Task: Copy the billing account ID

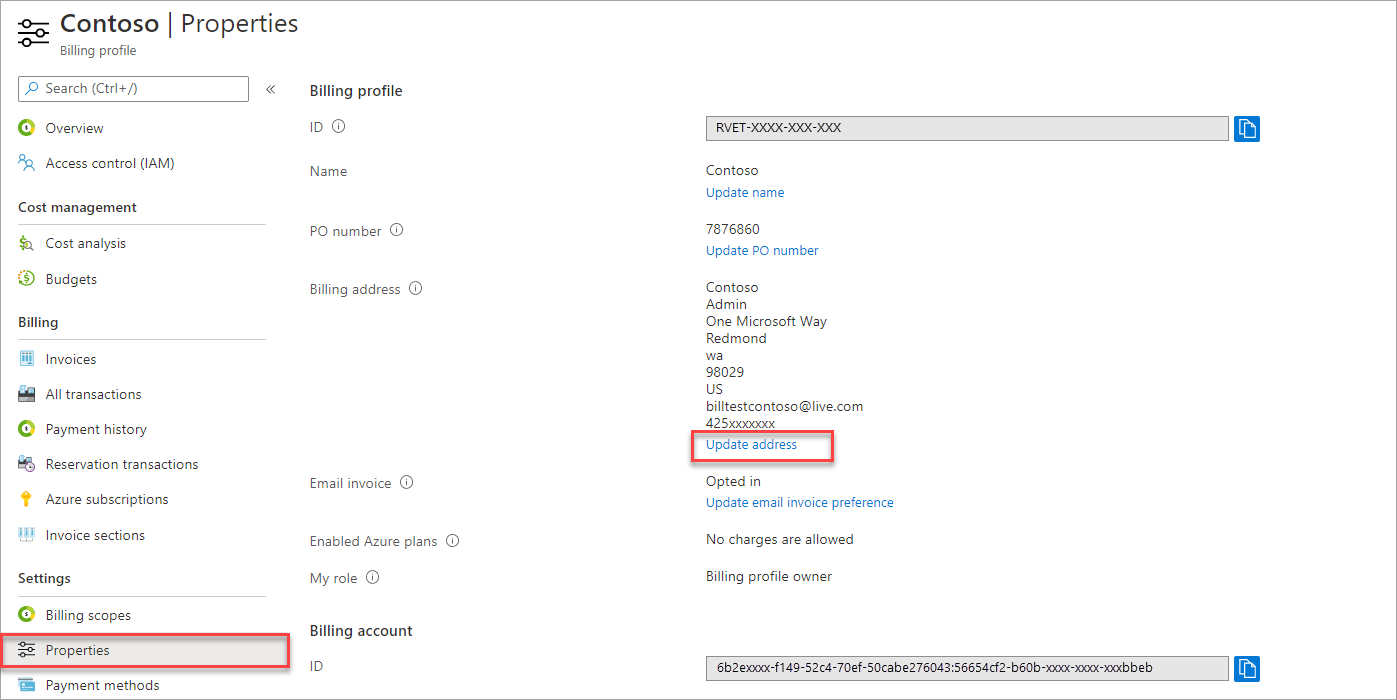Action: 1246,668
